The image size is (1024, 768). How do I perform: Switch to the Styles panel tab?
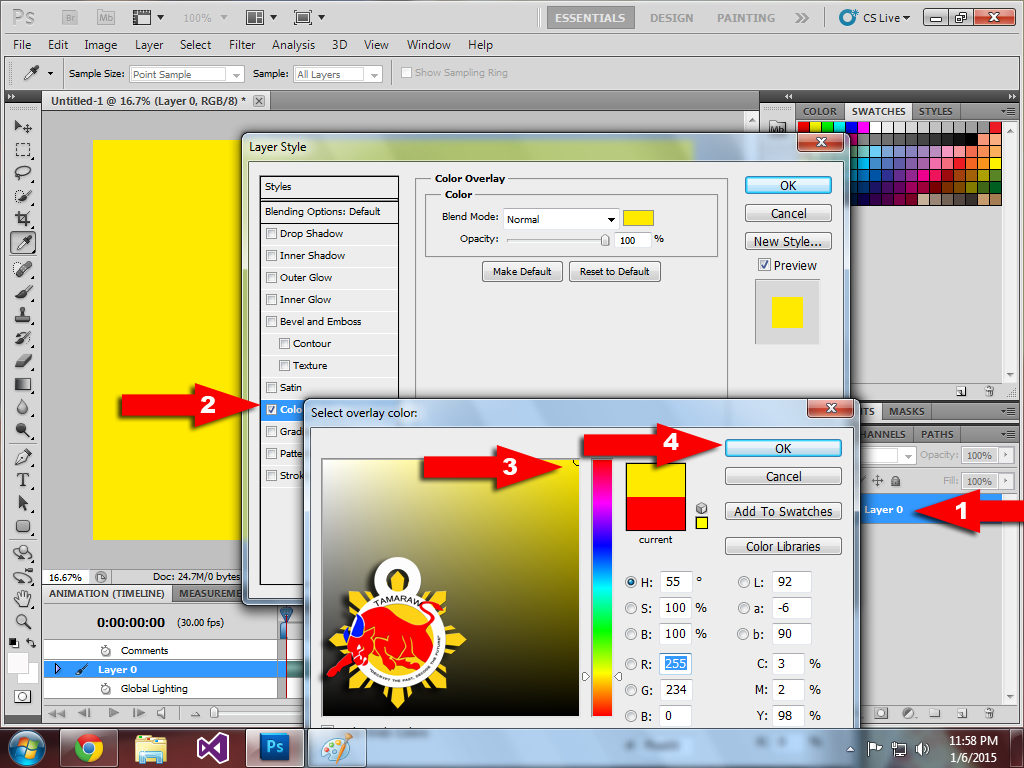[935, 111]
